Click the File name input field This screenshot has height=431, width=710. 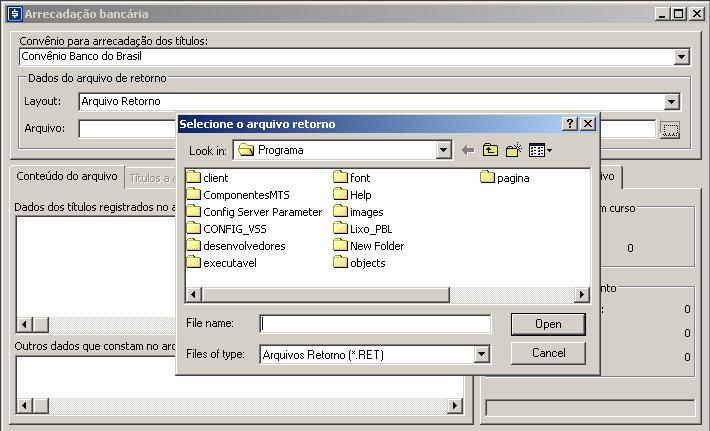pyautogui.click(x=375, y=324)
